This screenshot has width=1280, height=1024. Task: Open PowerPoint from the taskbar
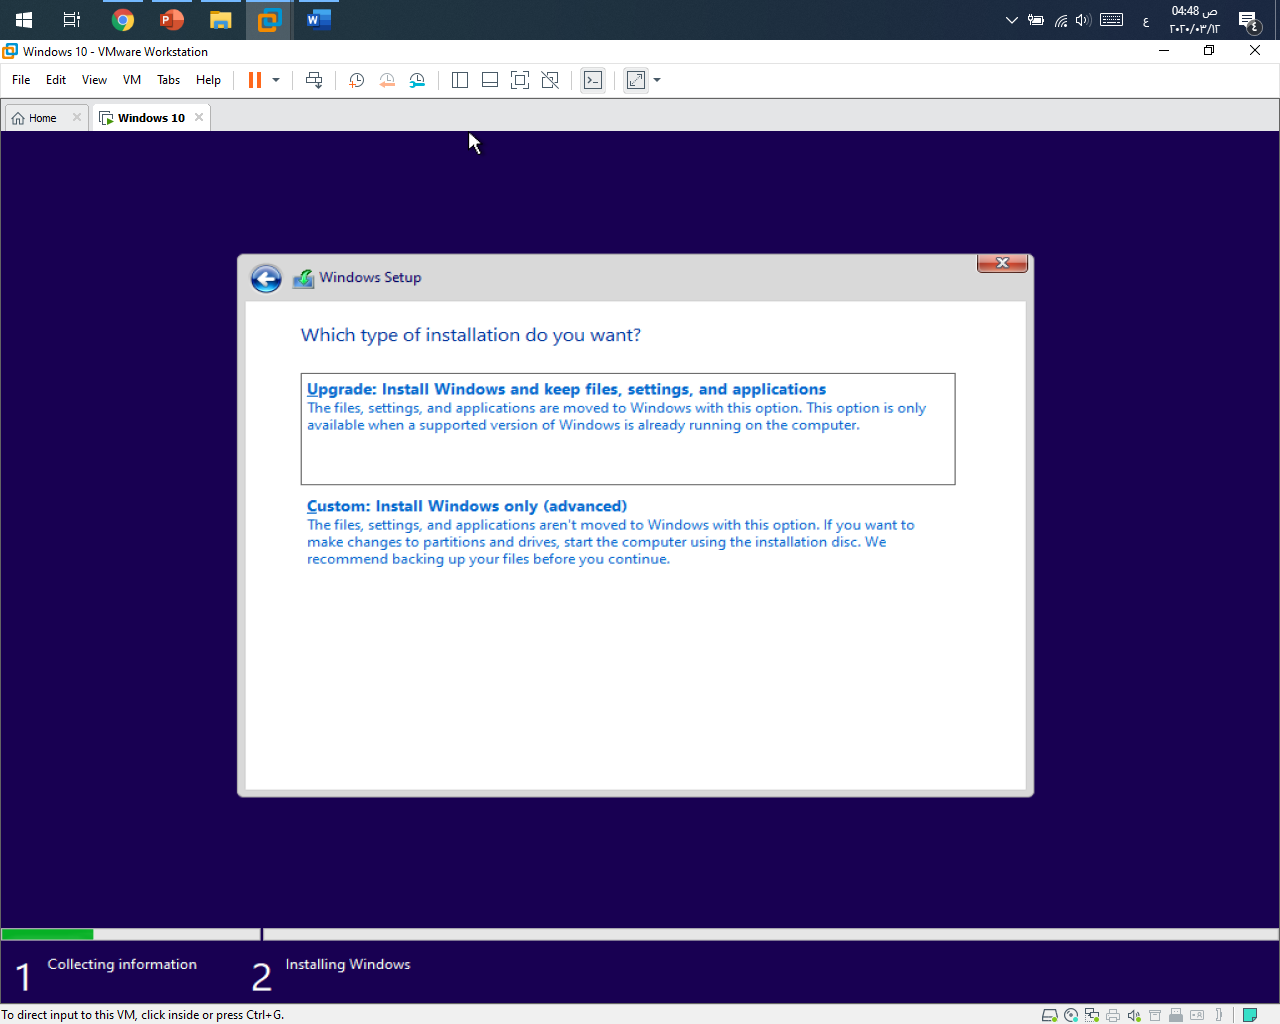[x=172, y=20]
